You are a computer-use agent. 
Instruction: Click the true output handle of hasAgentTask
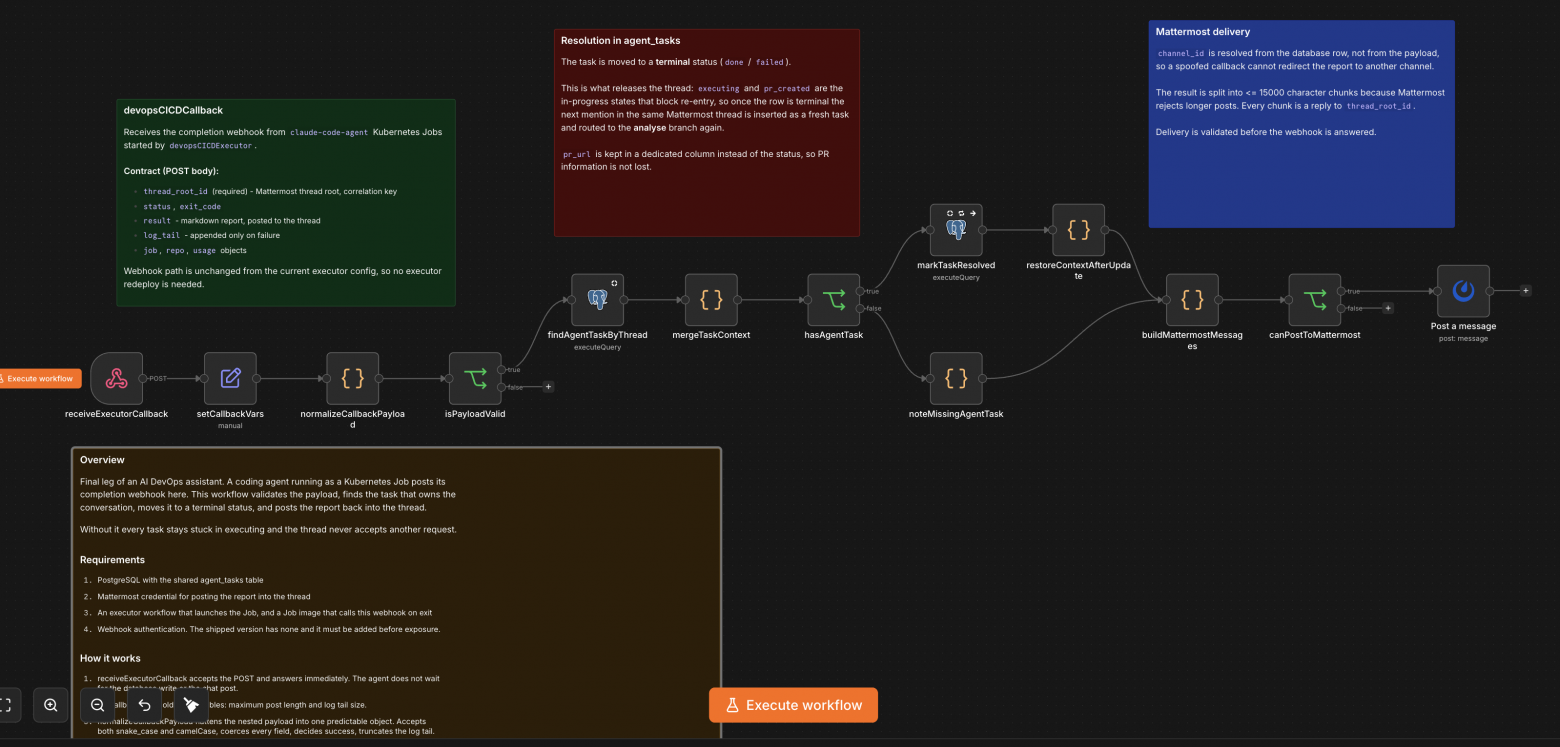861,291
